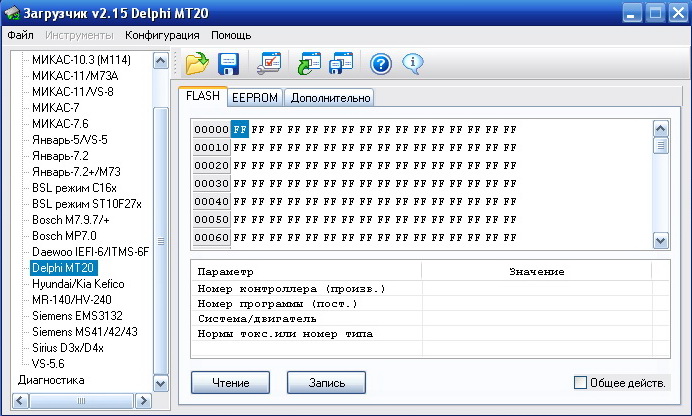Switch to the EEPROM tab
Viewport: 692px width, 416px height.
point(255,97)
